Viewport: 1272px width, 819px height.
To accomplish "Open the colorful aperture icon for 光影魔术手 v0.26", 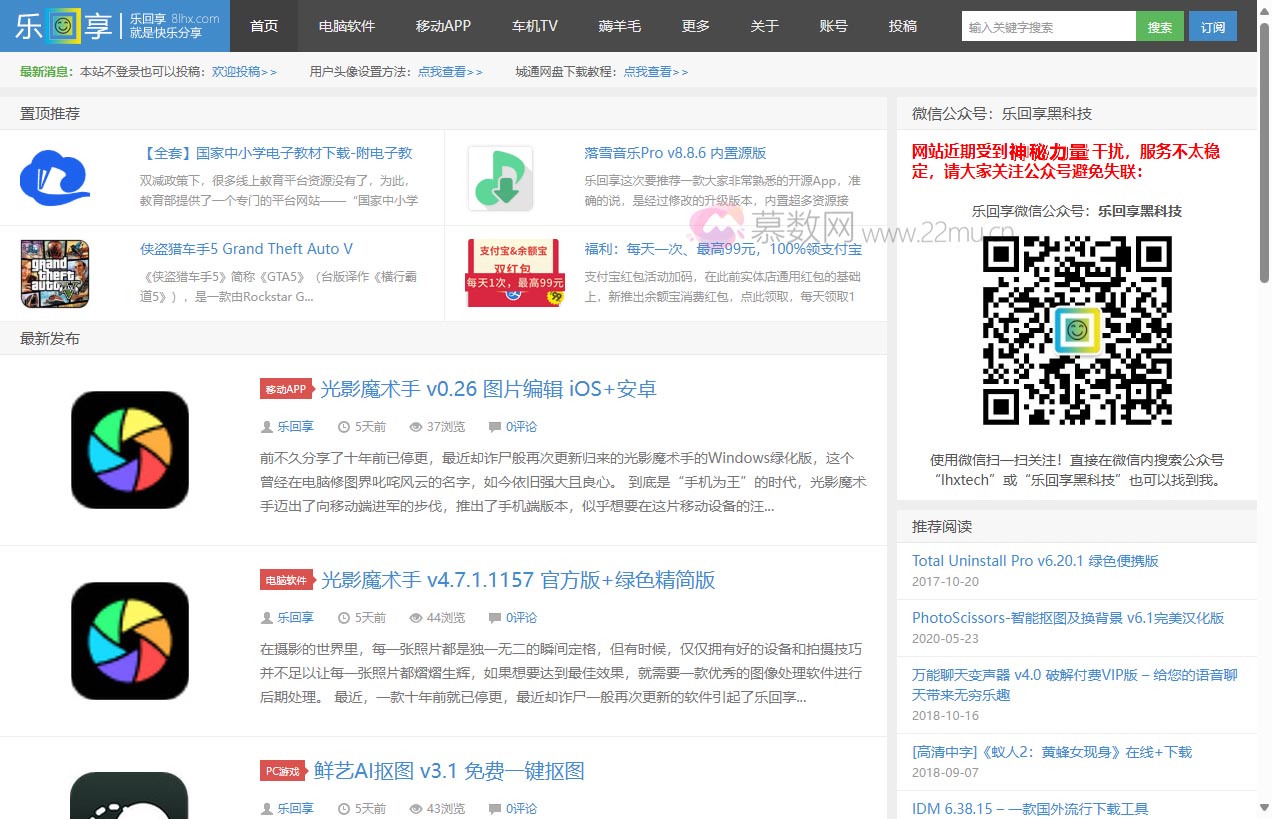I will 130,449.
